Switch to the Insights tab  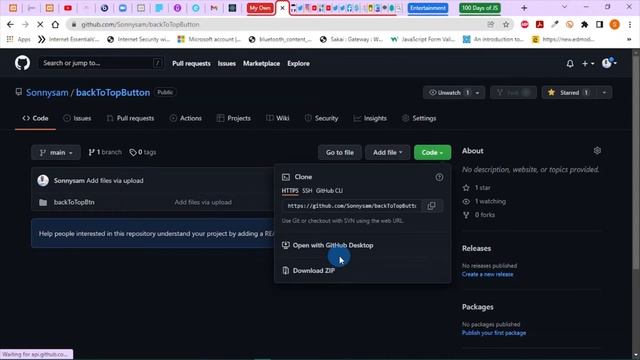[x=370, y=118]
